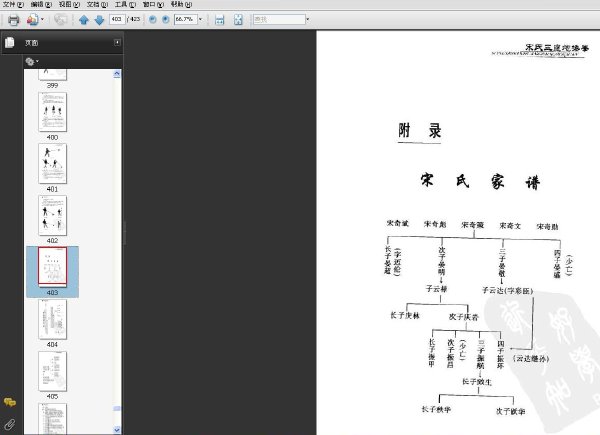Select highlighted page thumbnail 403
The width and height of the screenshot is (600, 435).
point(52,267)
